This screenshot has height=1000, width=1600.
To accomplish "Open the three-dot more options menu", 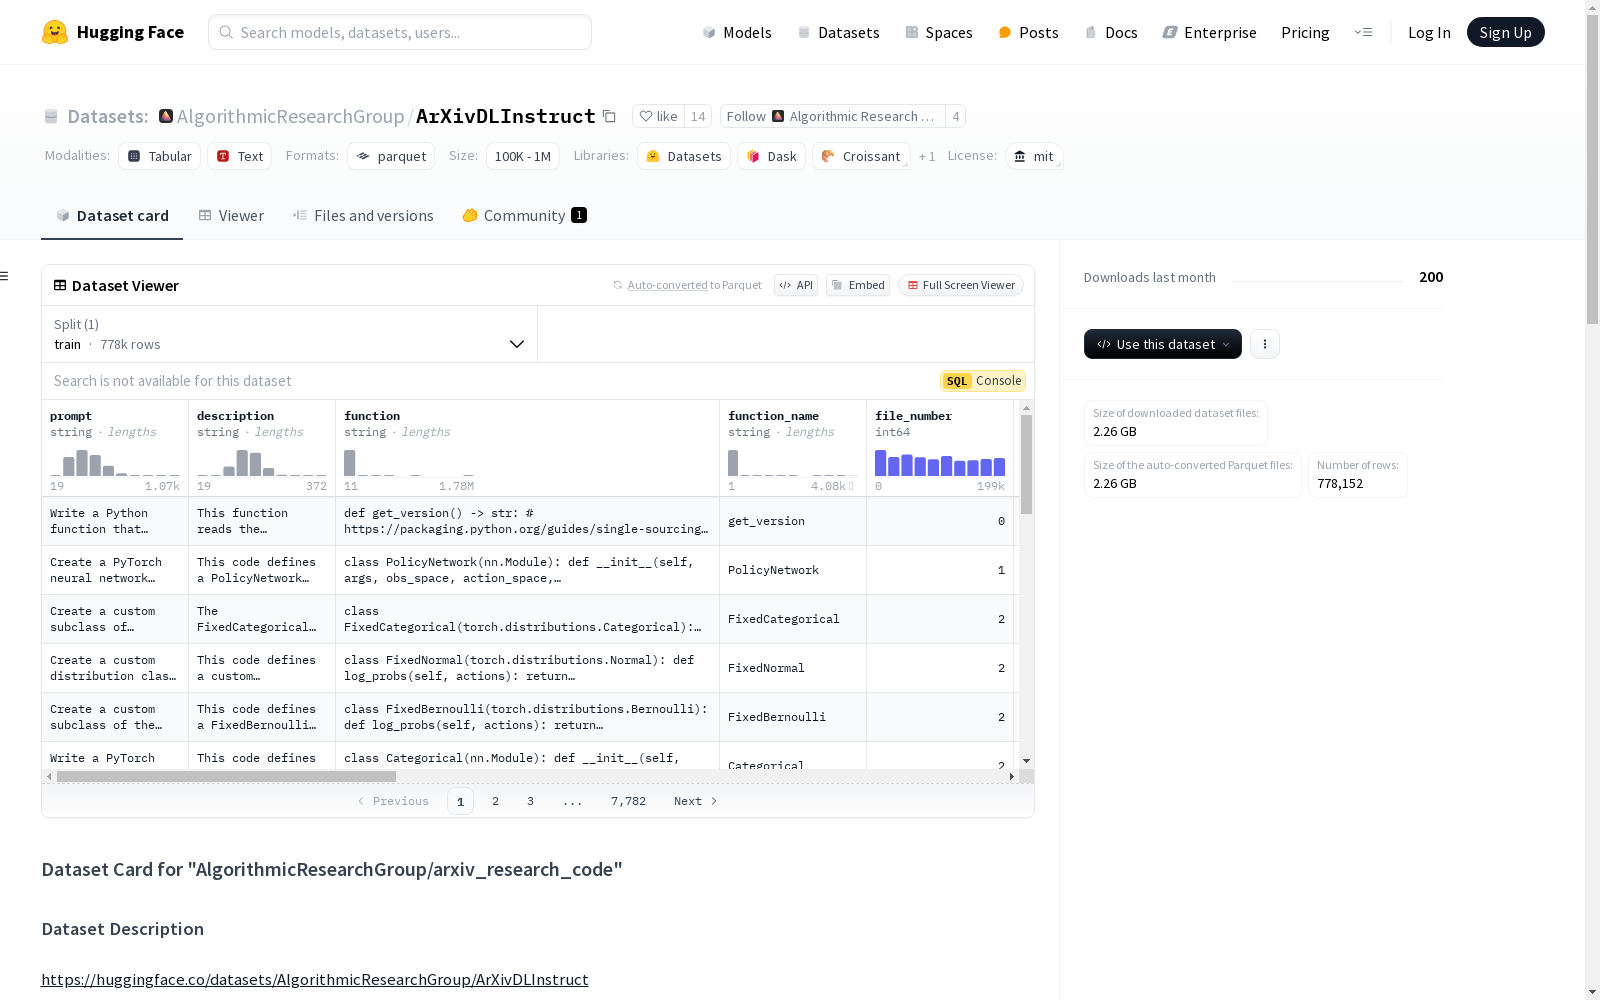I will point(1265,344).
